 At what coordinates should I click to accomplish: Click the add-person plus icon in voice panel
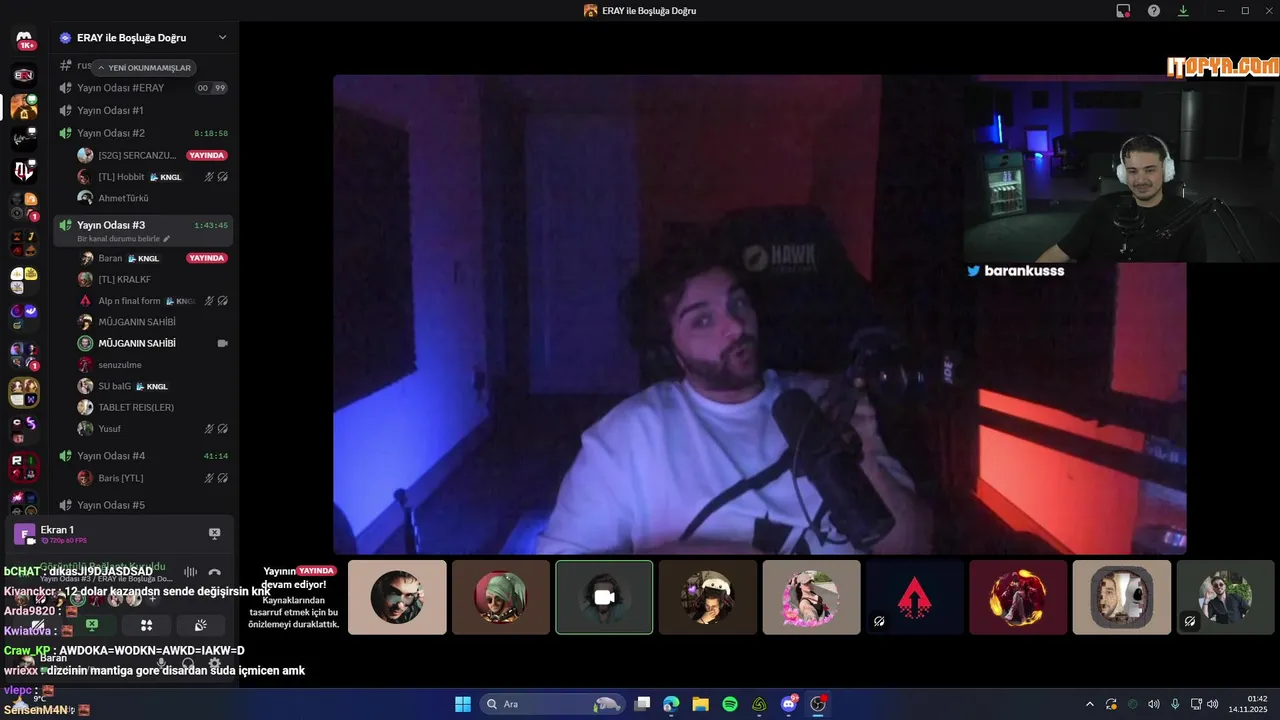pyautogui.click(x=152, y=599)
